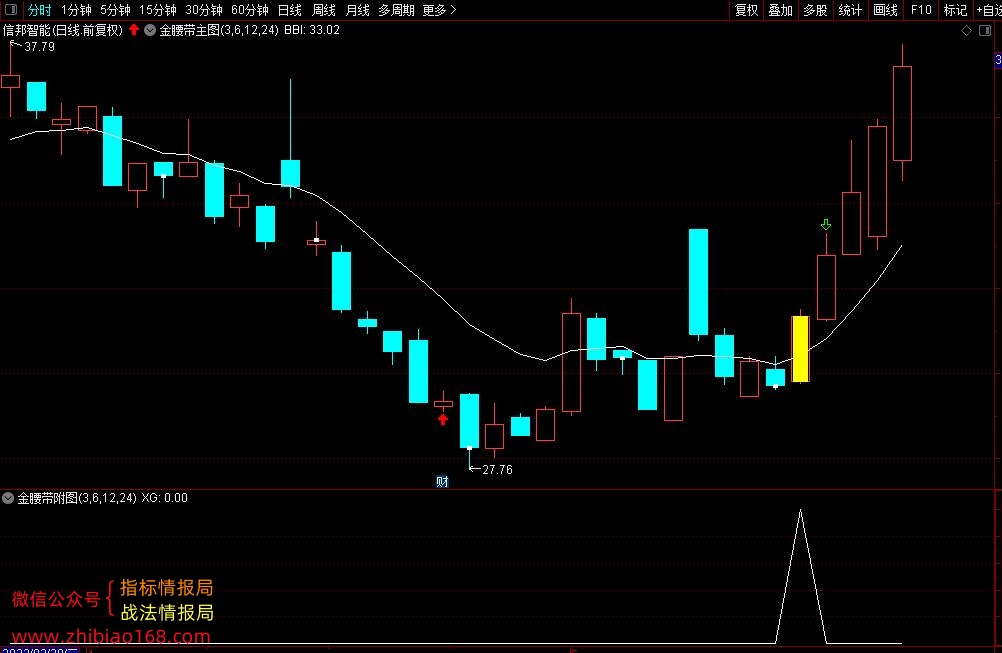The width and height of the screenshot is (1002, 653).
Task: Click the 财 finance marker icon
Action: pyautogui.click(x=442, y=481)
